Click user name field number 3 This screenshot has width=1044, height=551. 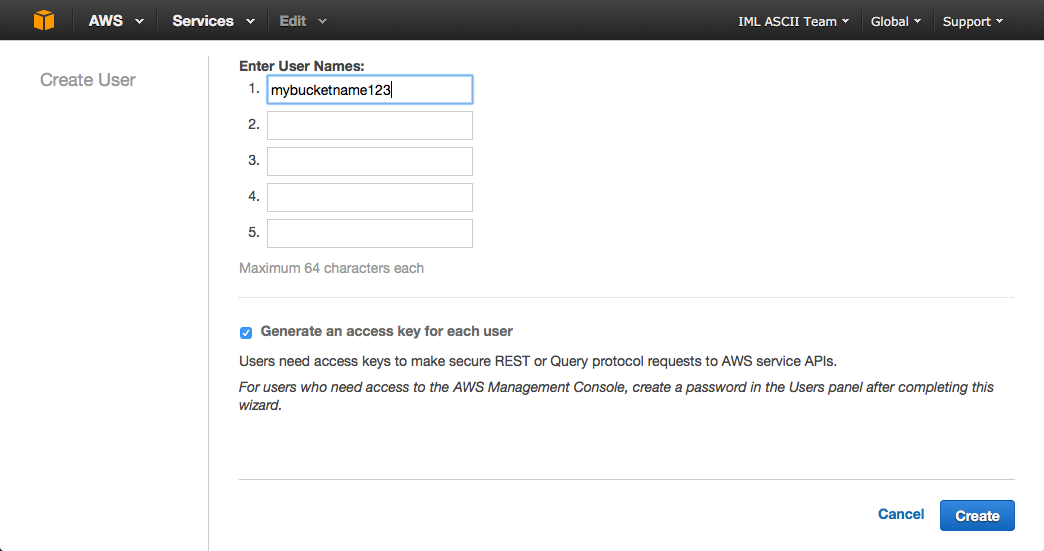(x=370, y=161)
